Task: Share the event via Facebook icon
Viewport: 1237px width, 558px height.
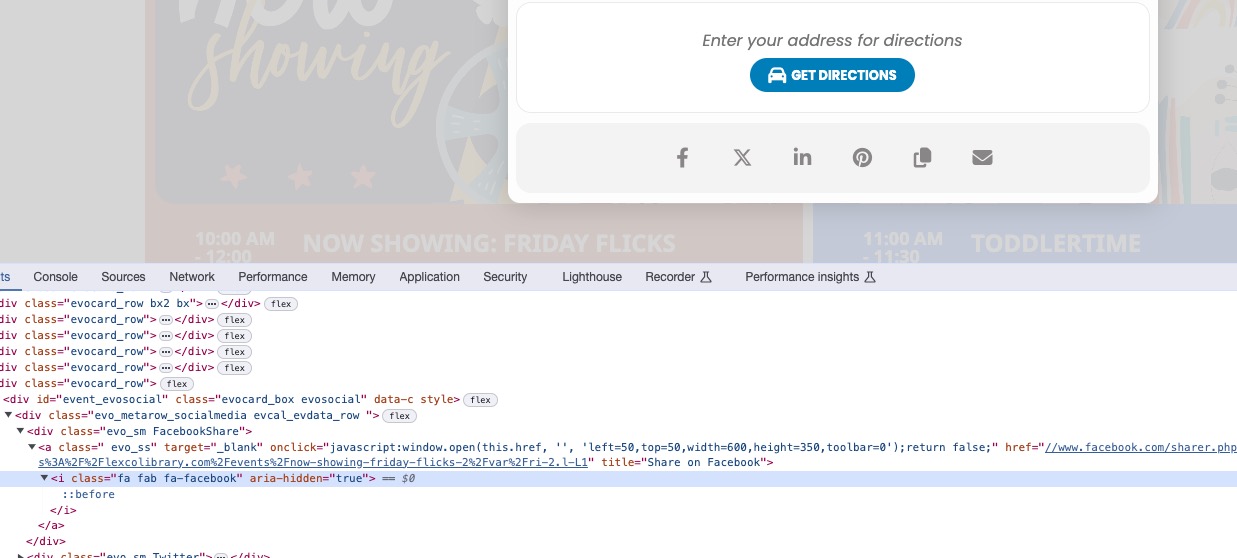Action: (x=682, y=158)
